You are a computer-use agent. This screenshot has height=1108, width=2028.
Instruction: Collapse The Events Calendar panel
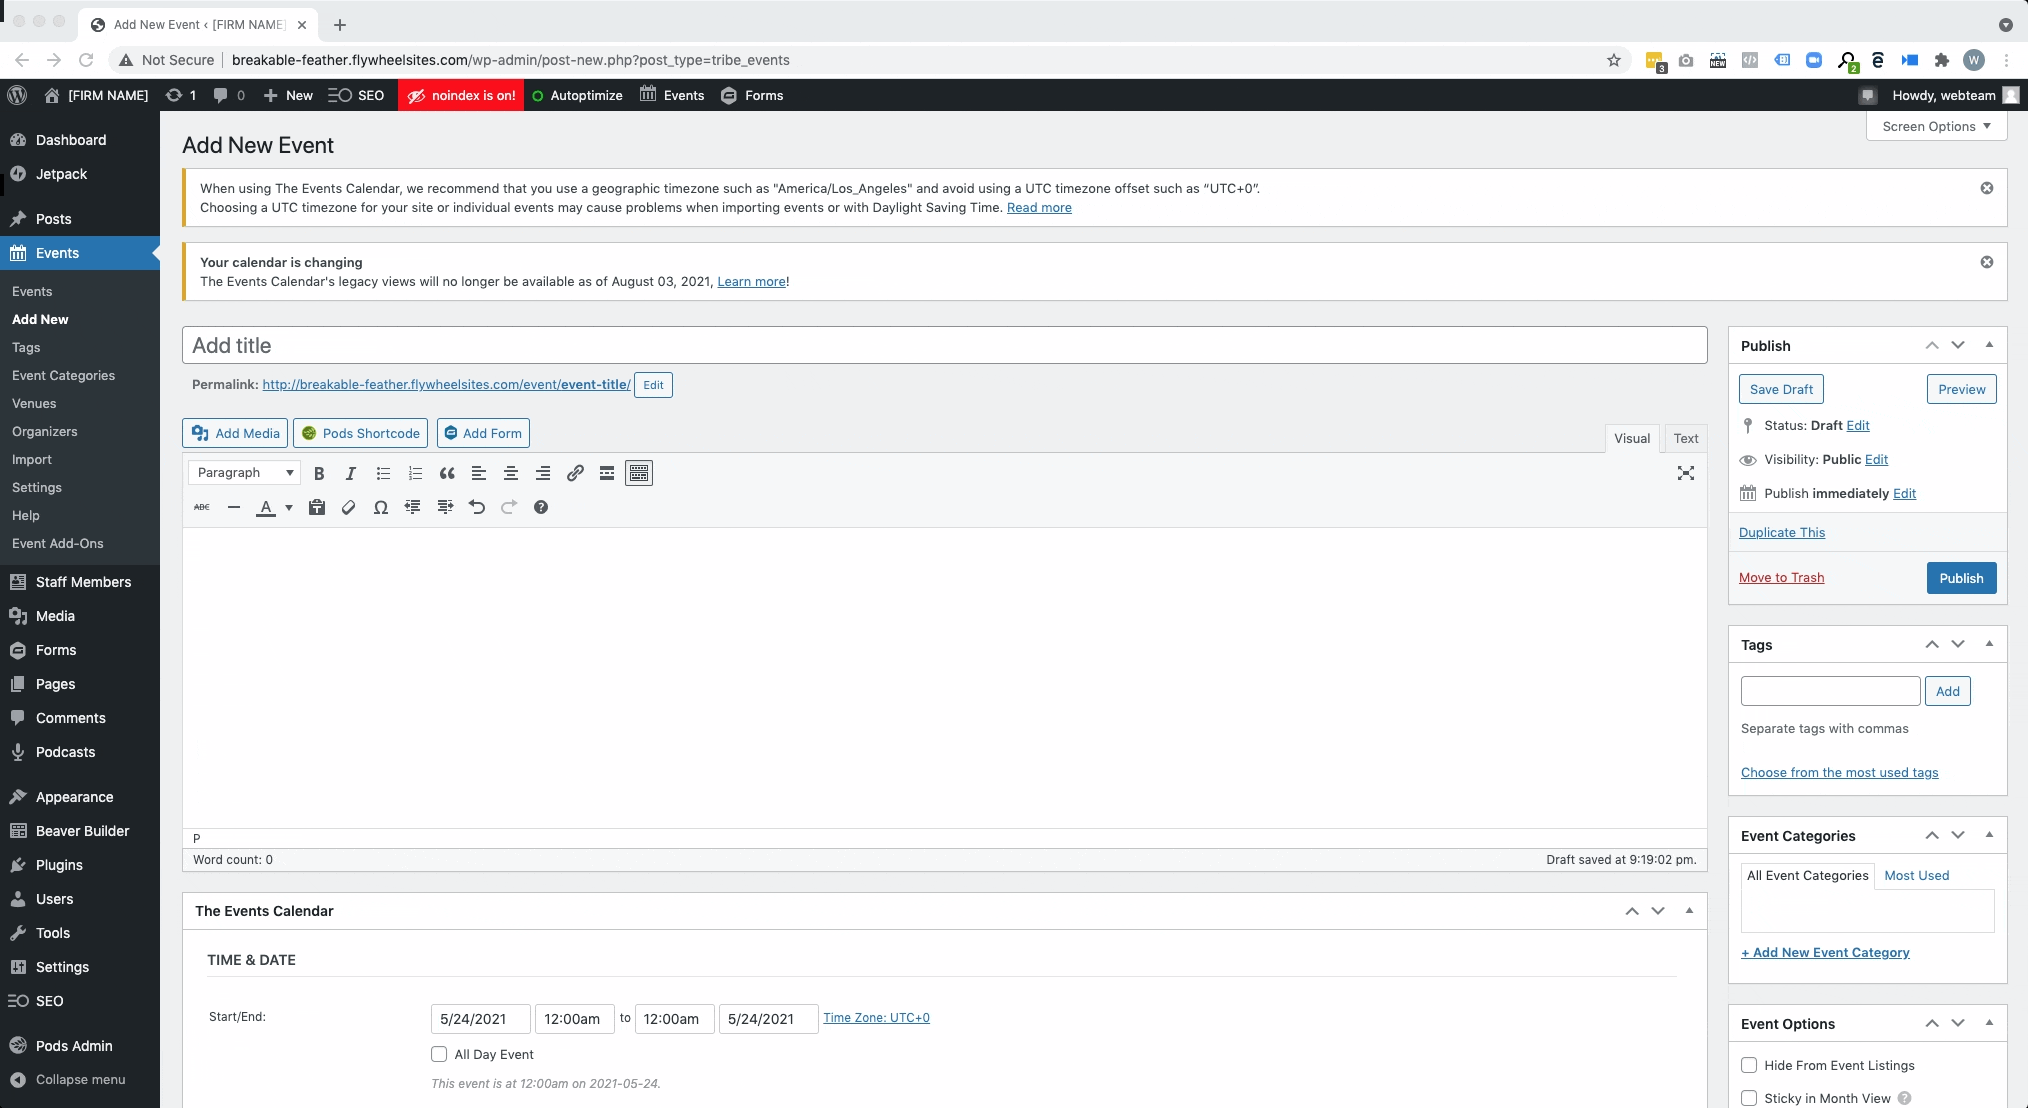tap(1688, 911)
